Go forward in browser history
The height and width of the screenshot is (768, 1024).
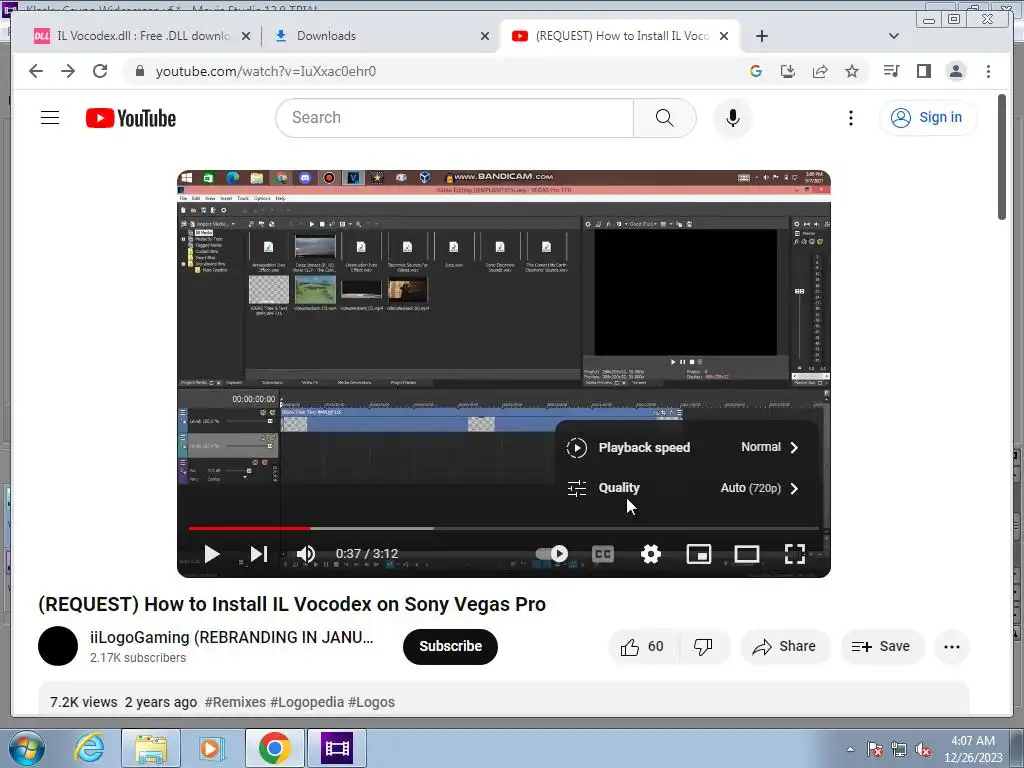coord(68,71)
